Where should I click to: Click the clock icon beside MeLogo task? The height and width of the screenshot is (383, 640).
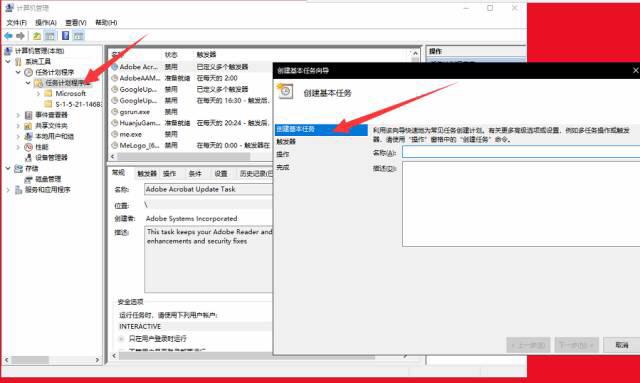click(115, 145)
